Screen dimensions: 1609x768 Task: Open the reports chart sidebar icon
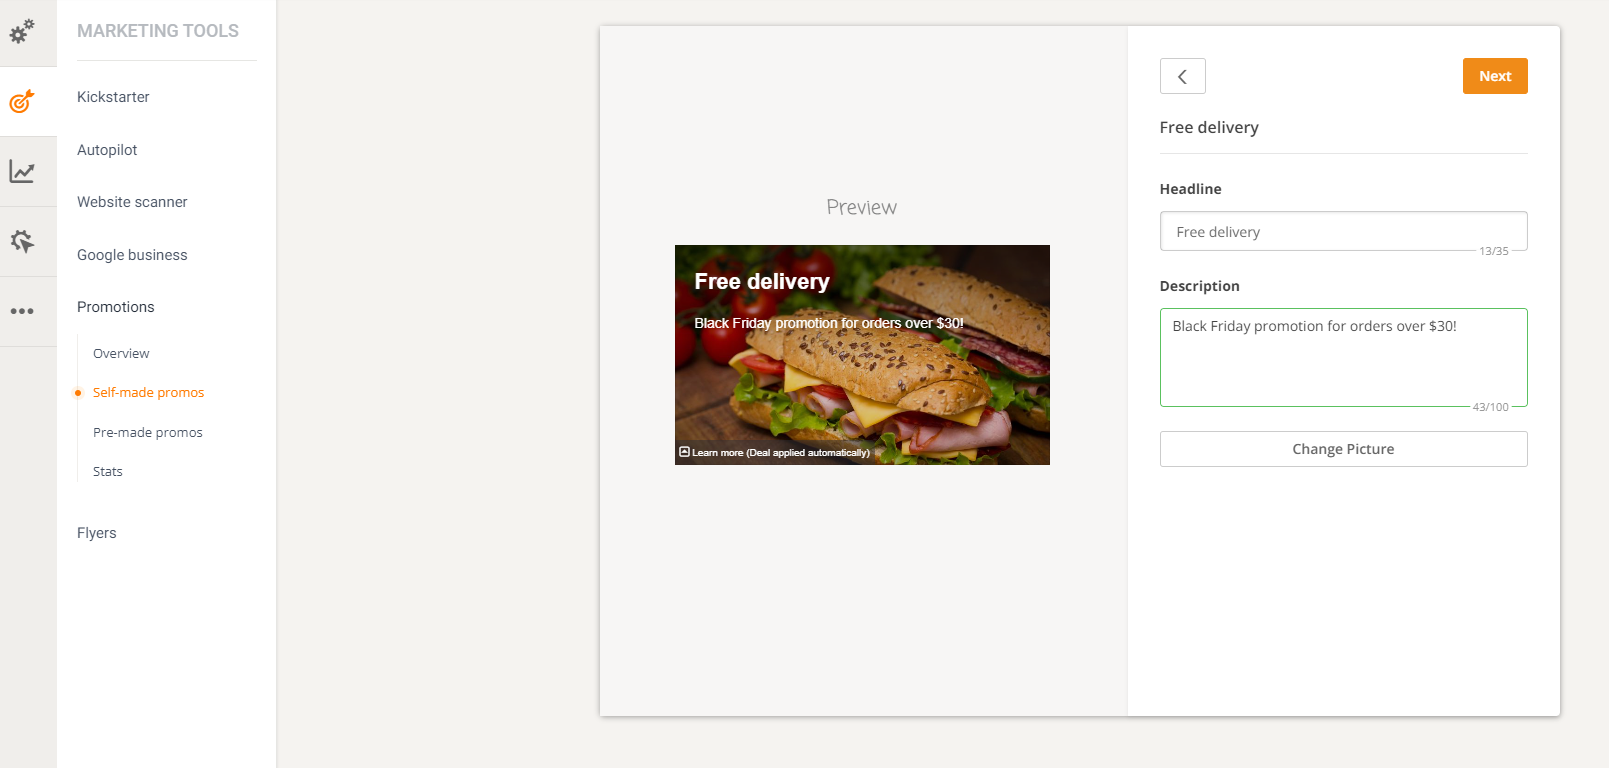22,171
